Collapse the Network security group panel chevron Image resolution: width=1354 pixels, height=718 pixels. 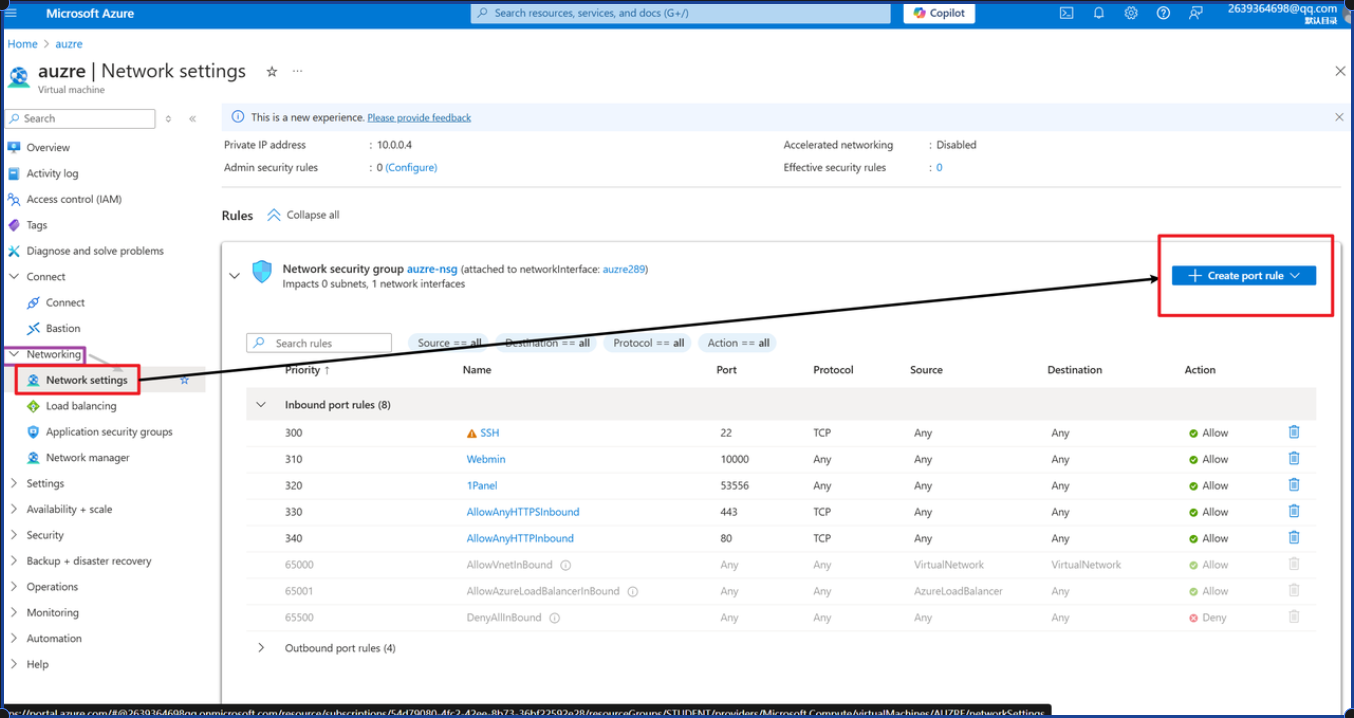(235, 275)
